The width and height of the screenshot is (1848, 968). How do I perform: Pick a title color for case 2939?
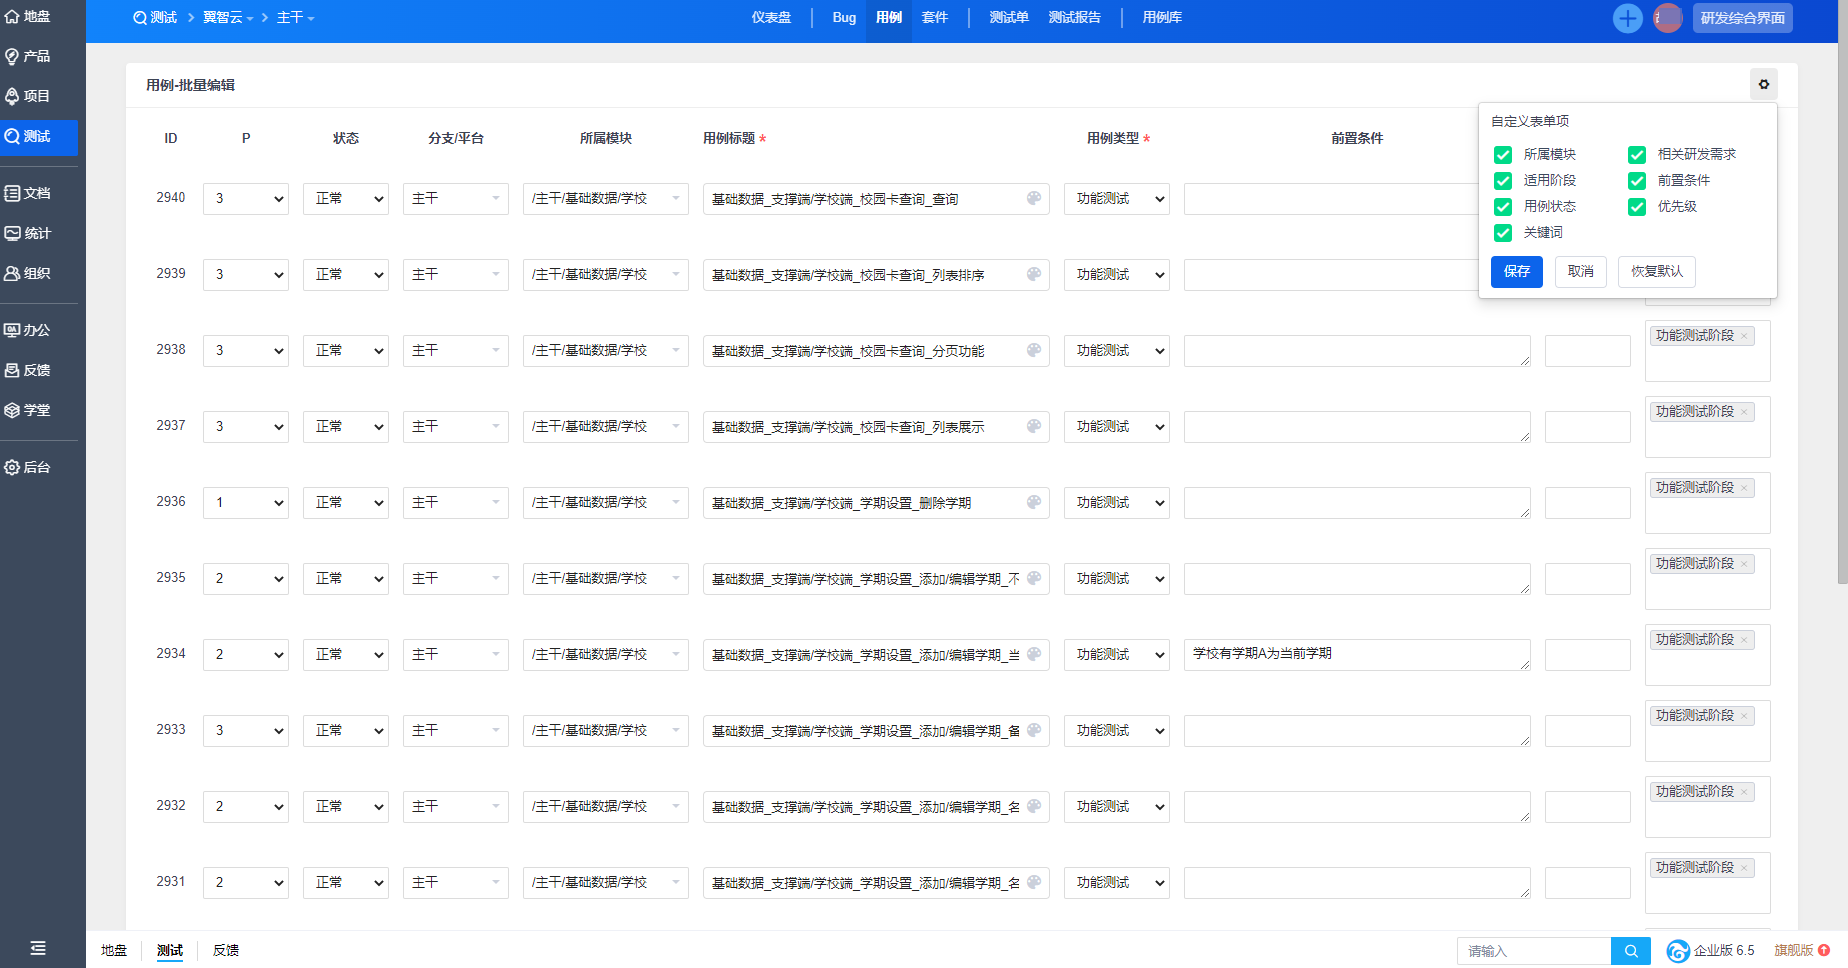(1034, 274)
